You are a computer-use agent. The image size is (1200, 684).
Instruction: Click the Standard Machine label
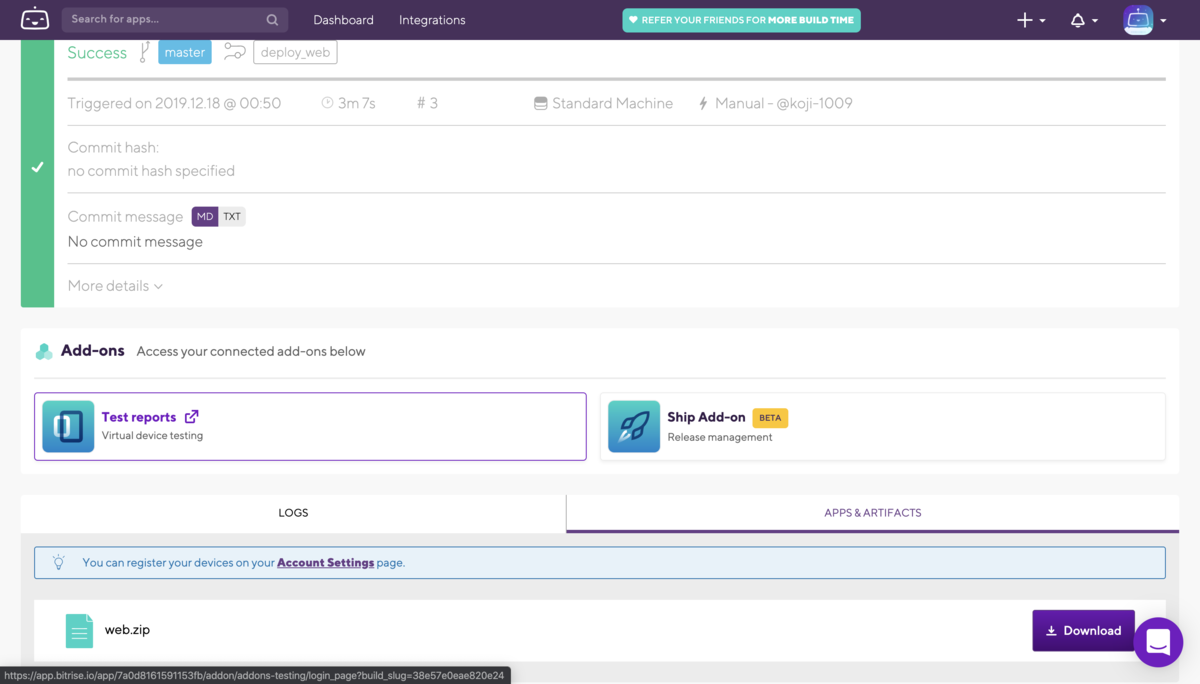[612, 103]
